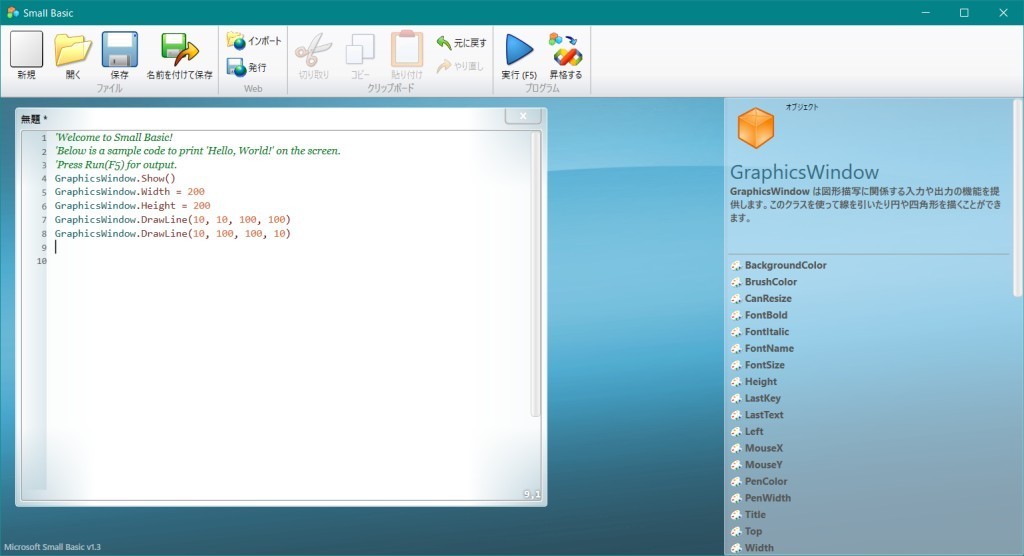Viewport: 1024px width, 556px height.
Task: Click the 'Press Run(F5) for output.' comment
Action: pyautogui.click(x=116, y=165)
